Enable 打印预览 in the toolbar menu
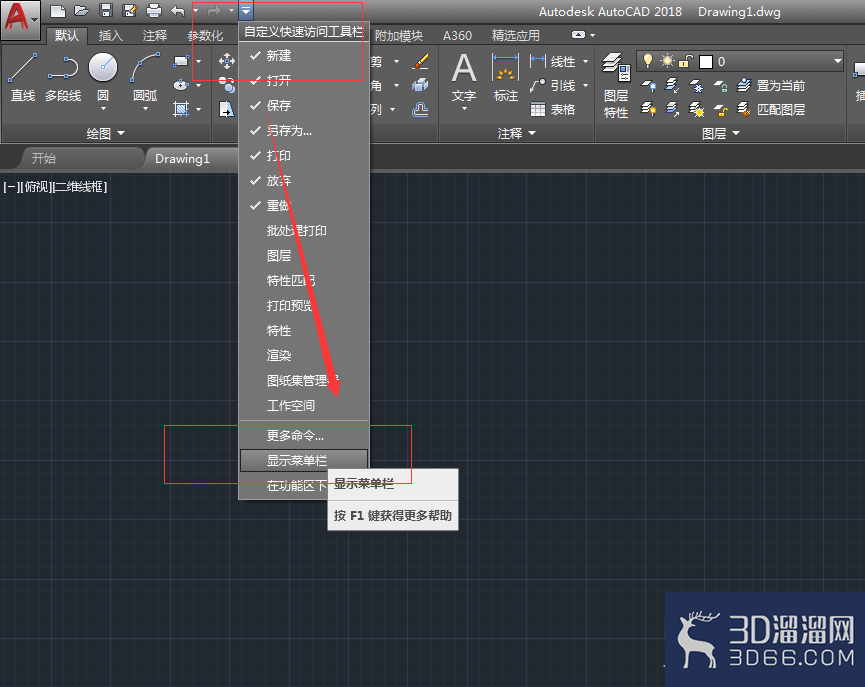 point(304,306)
